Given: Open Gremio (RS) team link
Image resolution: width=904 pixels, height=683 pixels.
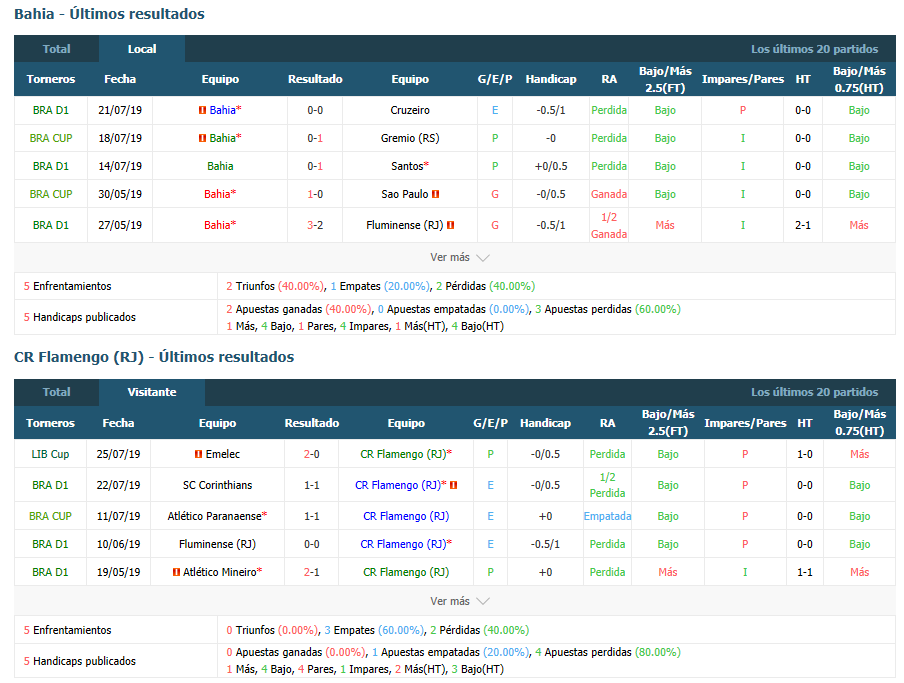Looking at the screenshot, I should click(410, 138).
